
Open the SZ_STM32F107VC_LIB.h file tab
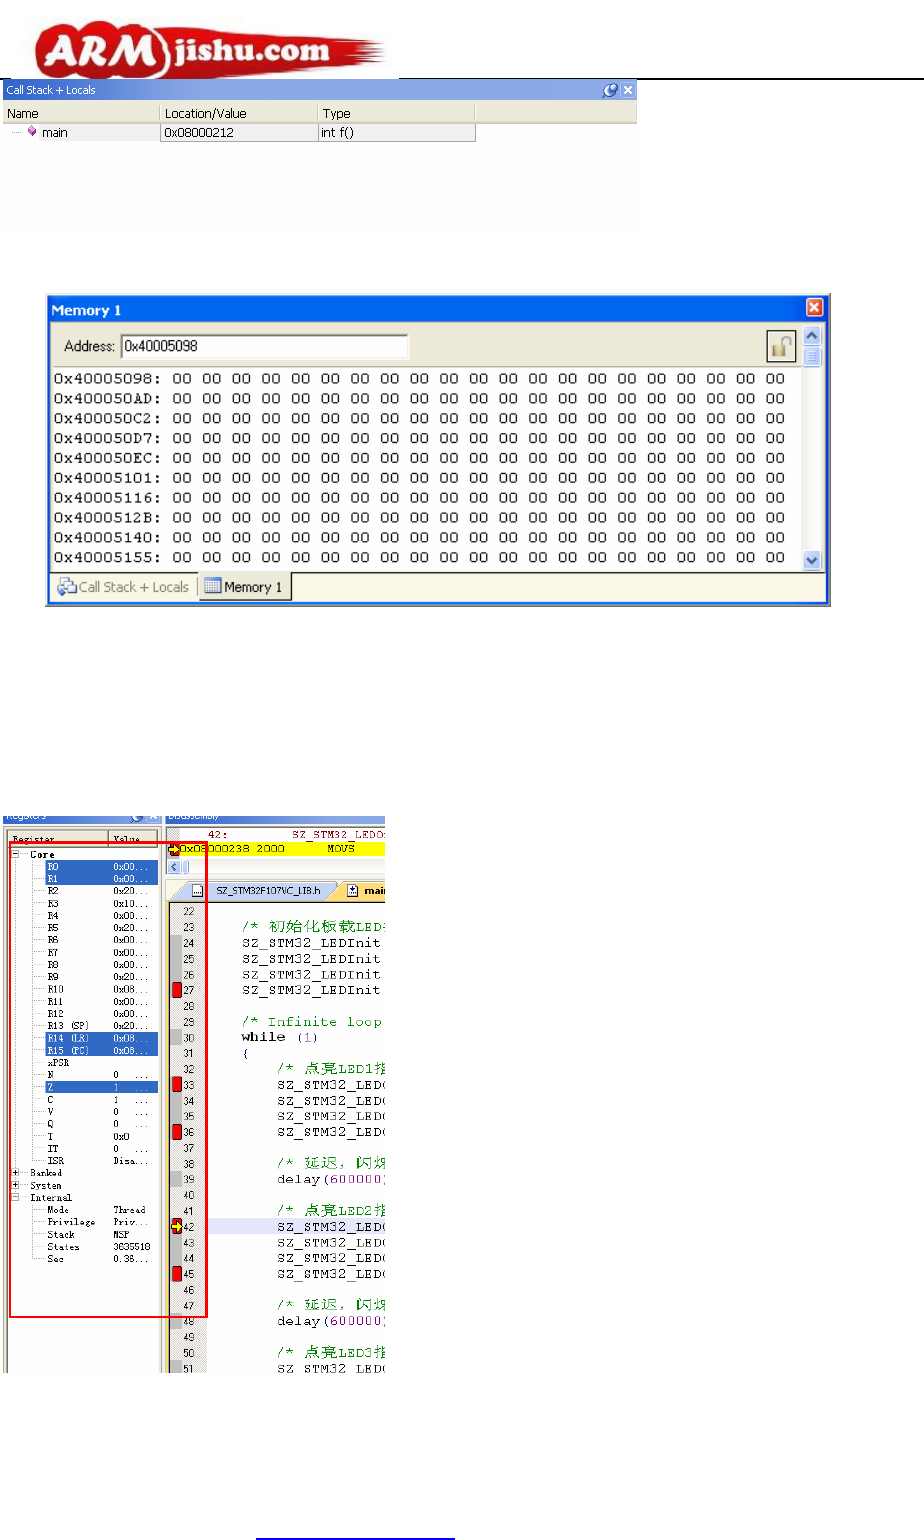(268, 890)
